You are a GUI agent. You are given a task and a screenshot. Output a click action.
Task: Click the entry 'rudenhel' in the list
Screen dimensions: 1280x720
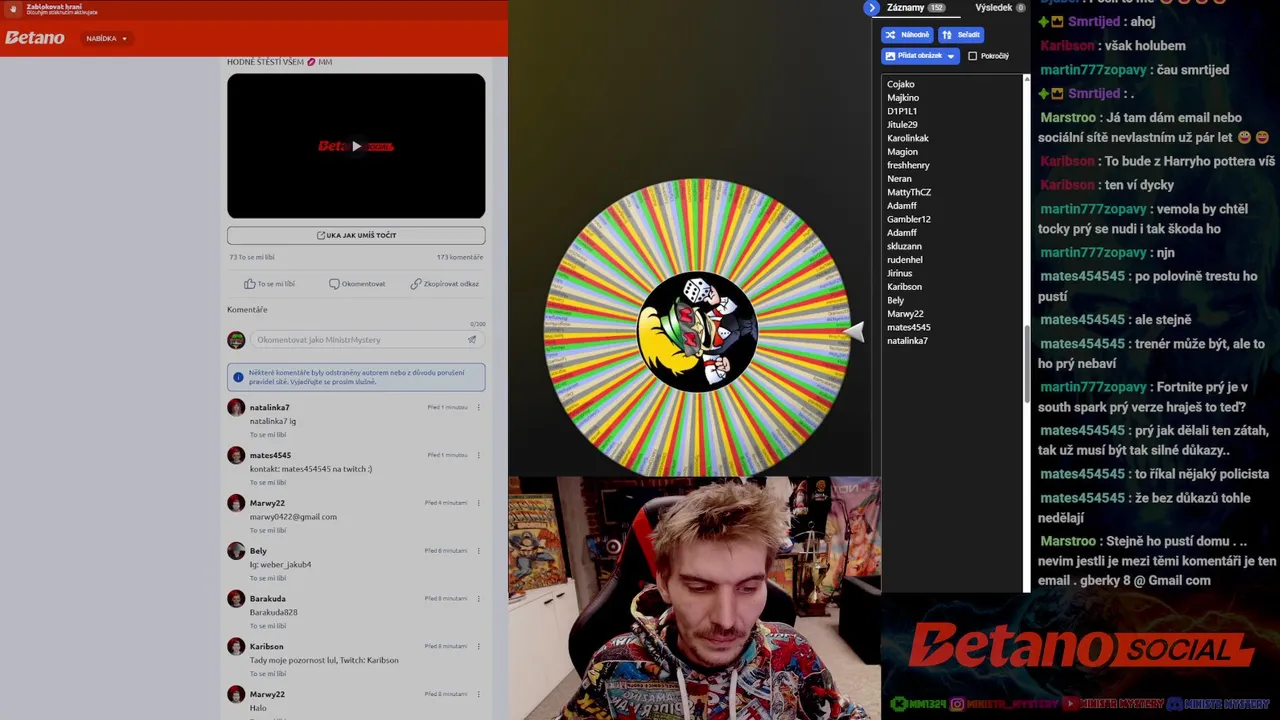coord(905,260)
